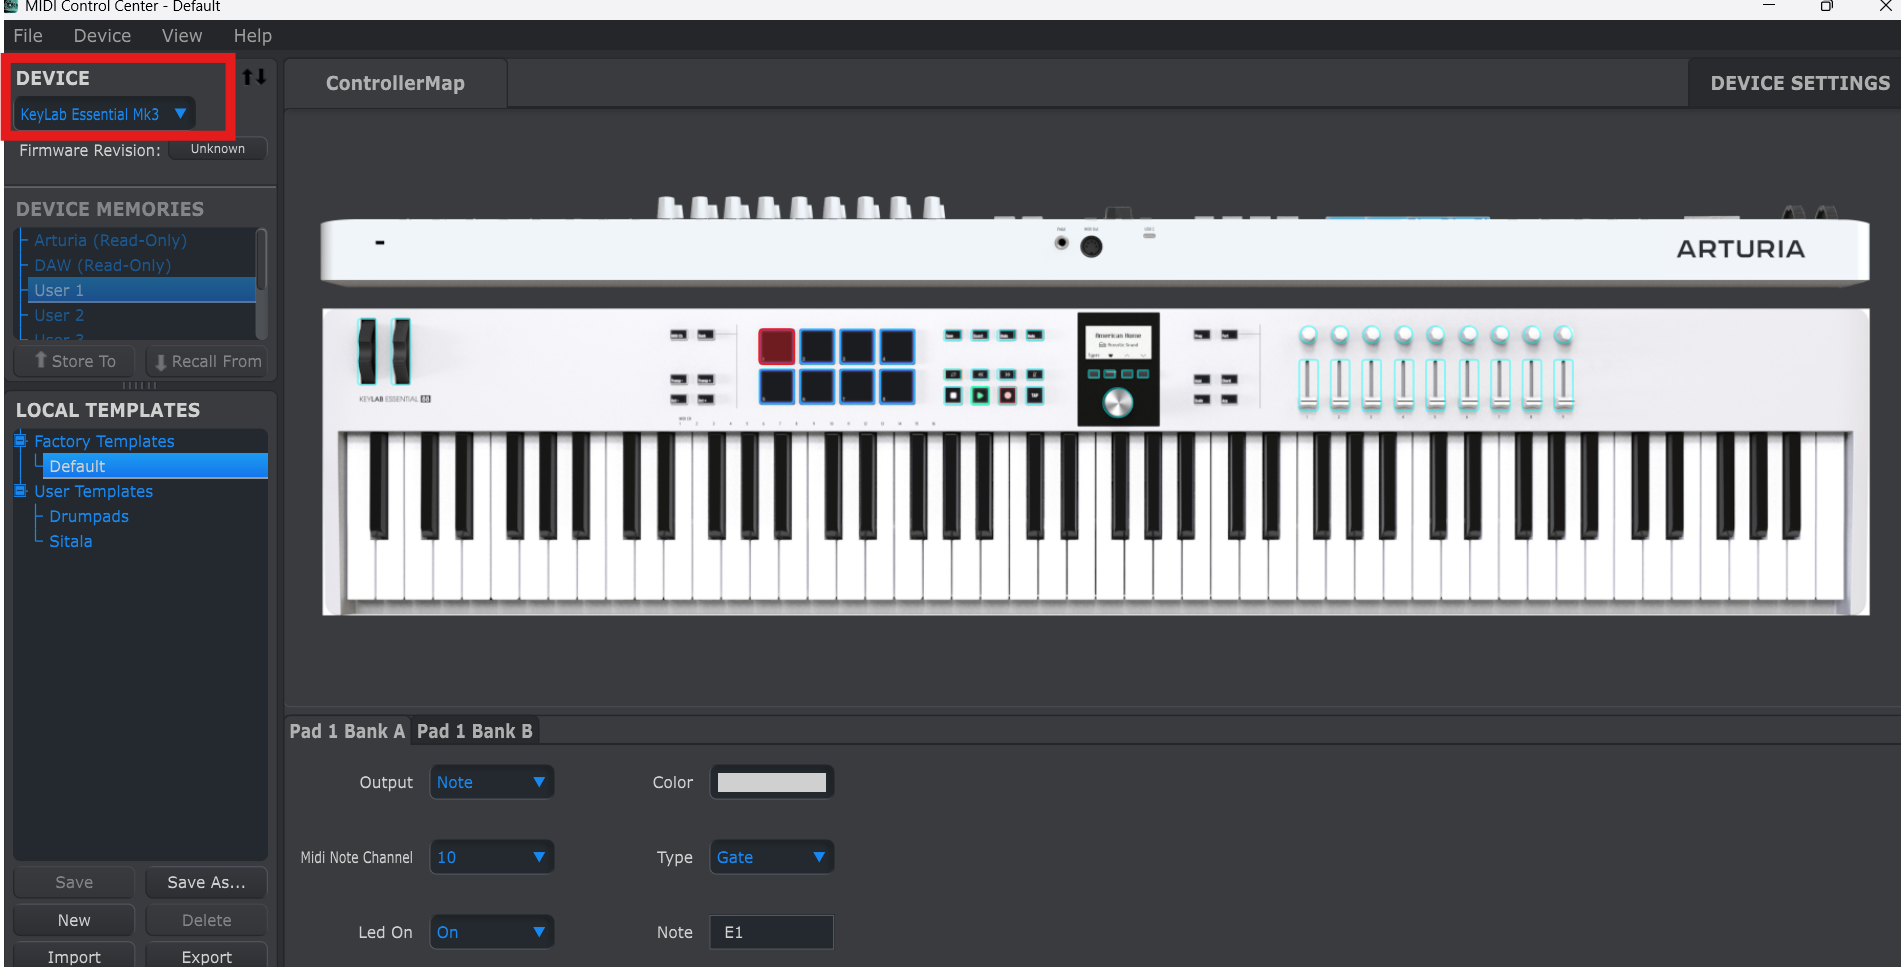
Task: Select fader 9 on the keyboard image
Action: tap(1564, 385)
